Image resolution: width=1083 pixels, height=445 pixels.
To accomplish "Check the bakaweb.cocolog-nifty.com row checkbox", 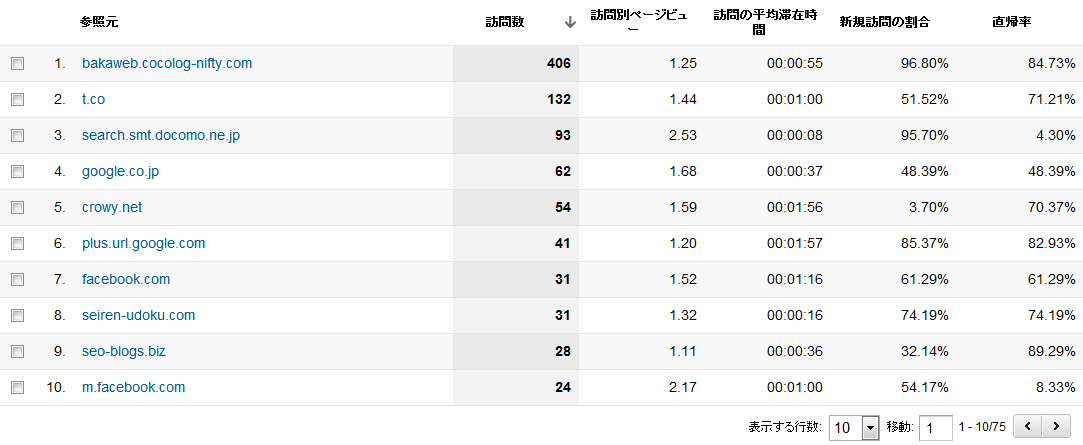I will point(17,63).
